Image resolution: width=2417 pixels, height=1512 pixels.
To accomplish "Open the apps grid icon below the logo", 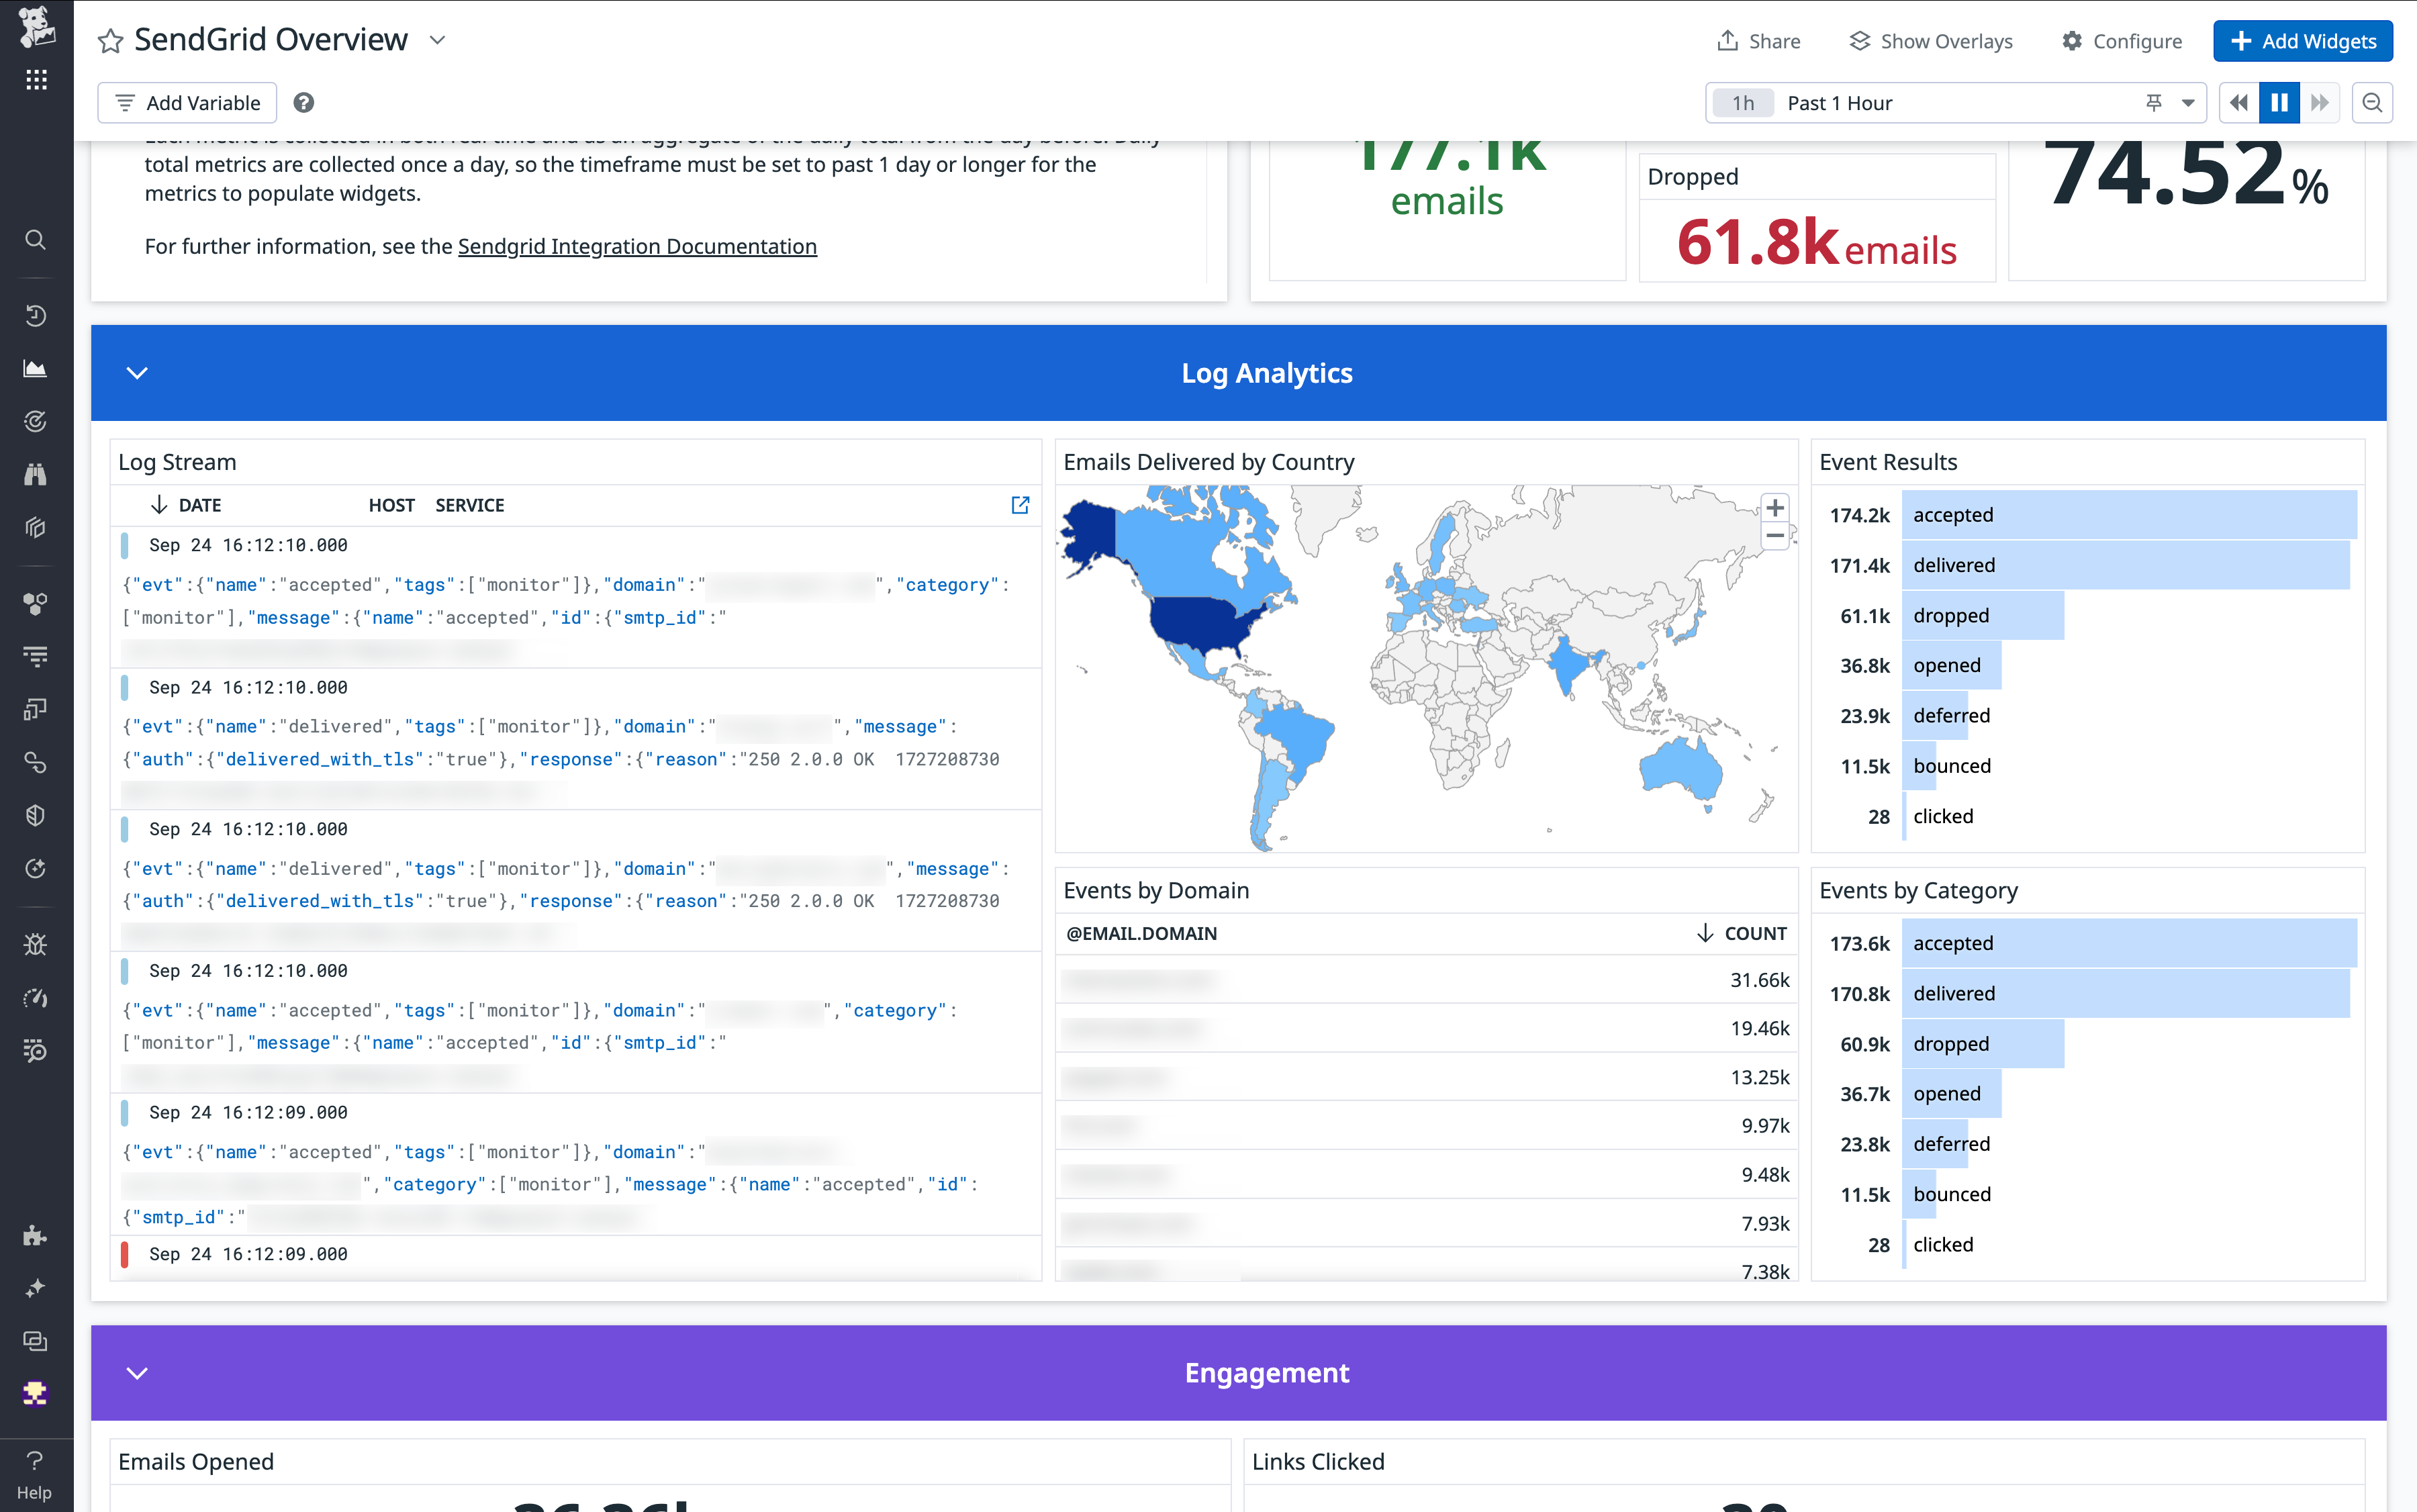I will [36, 79].
